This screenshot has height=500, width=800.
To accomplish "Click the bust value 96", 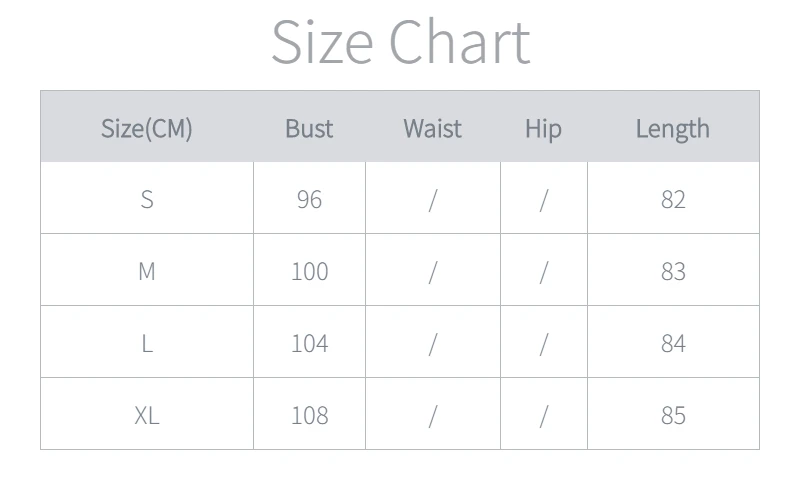I will pyautogui.click(x=309, y=199).
